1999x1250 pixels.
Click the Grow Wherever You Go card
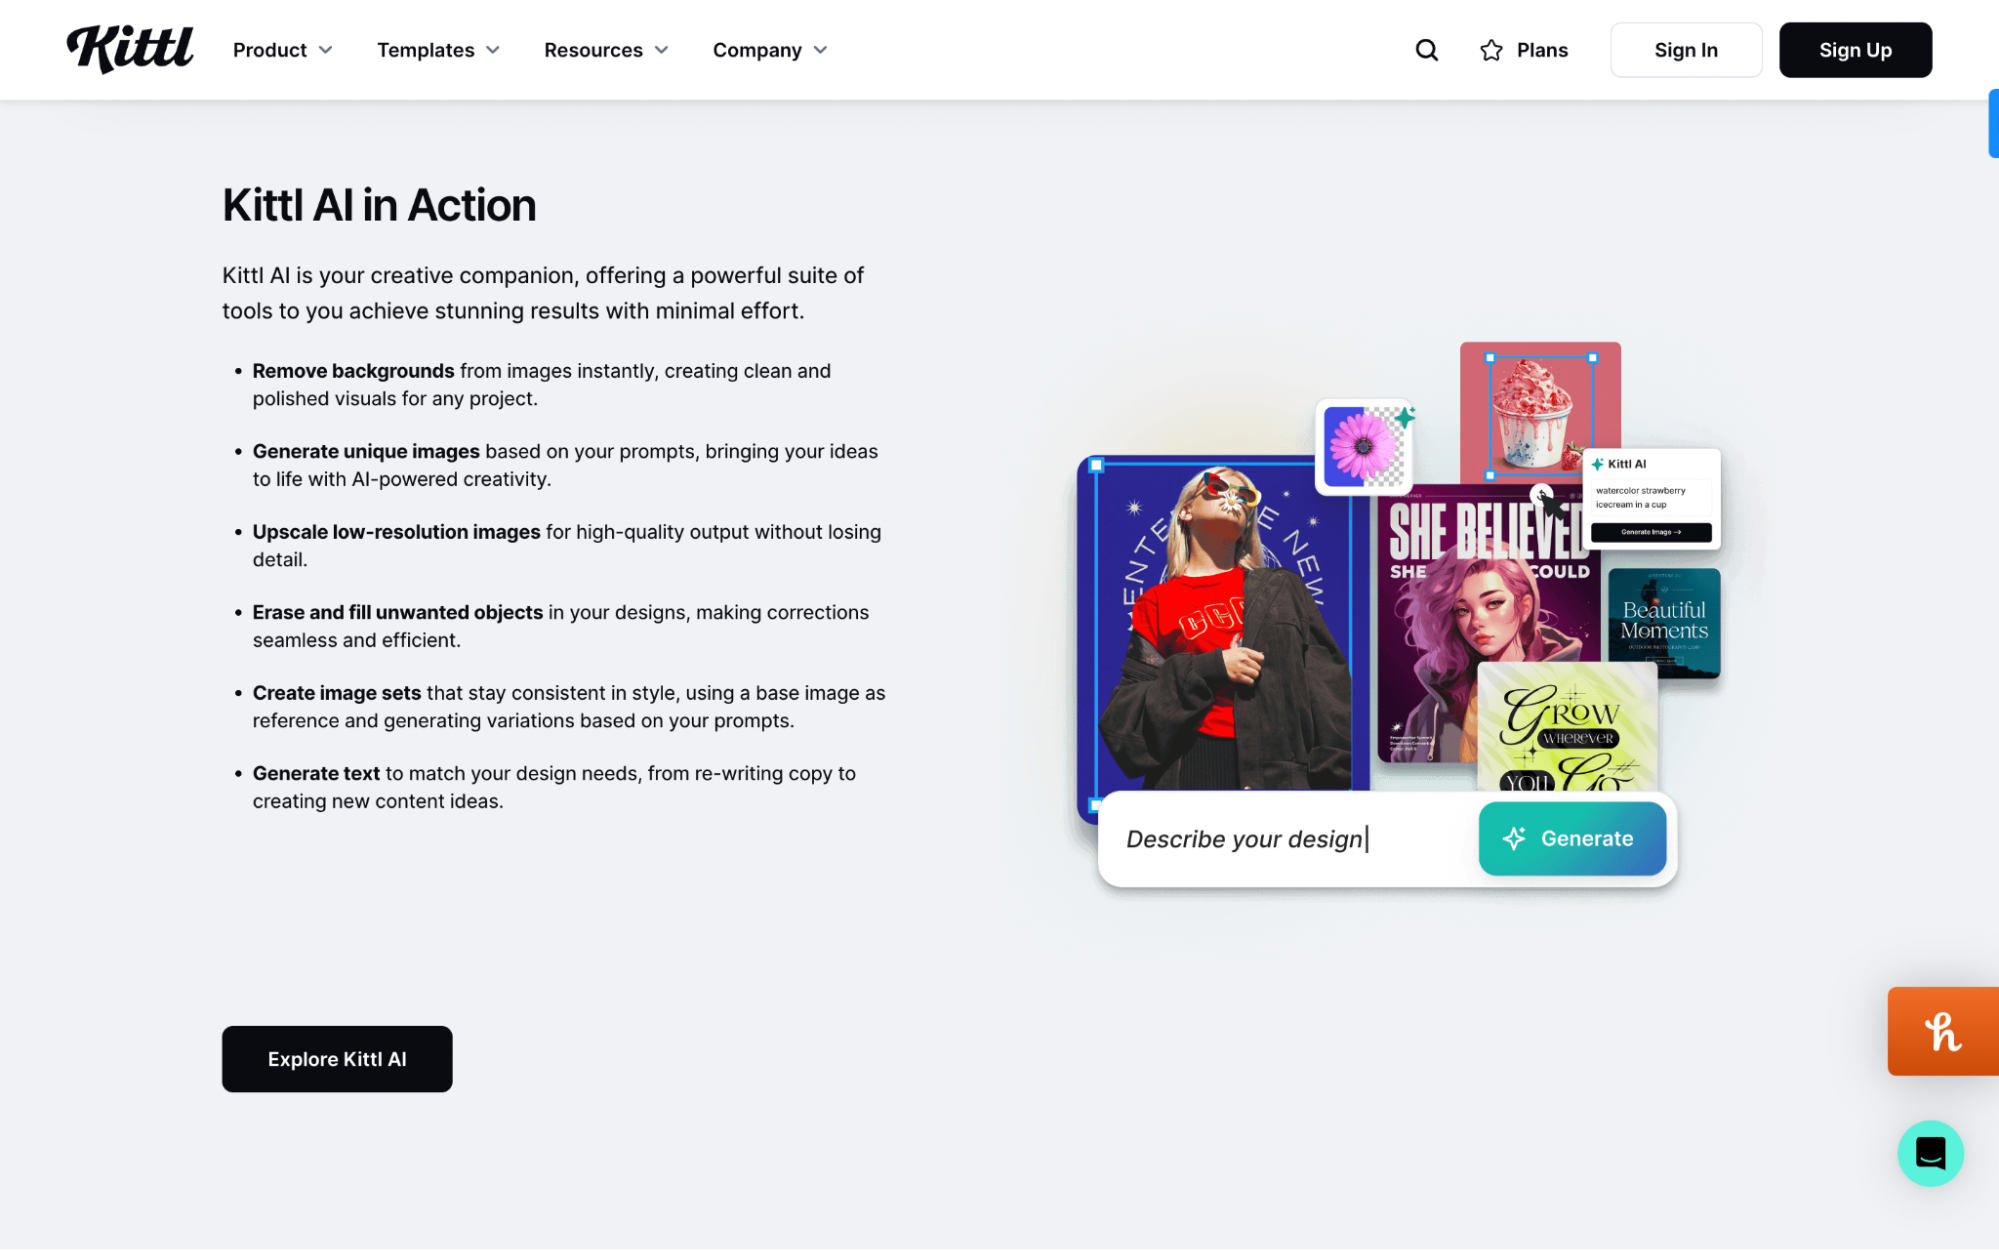tap(1566, 727)
